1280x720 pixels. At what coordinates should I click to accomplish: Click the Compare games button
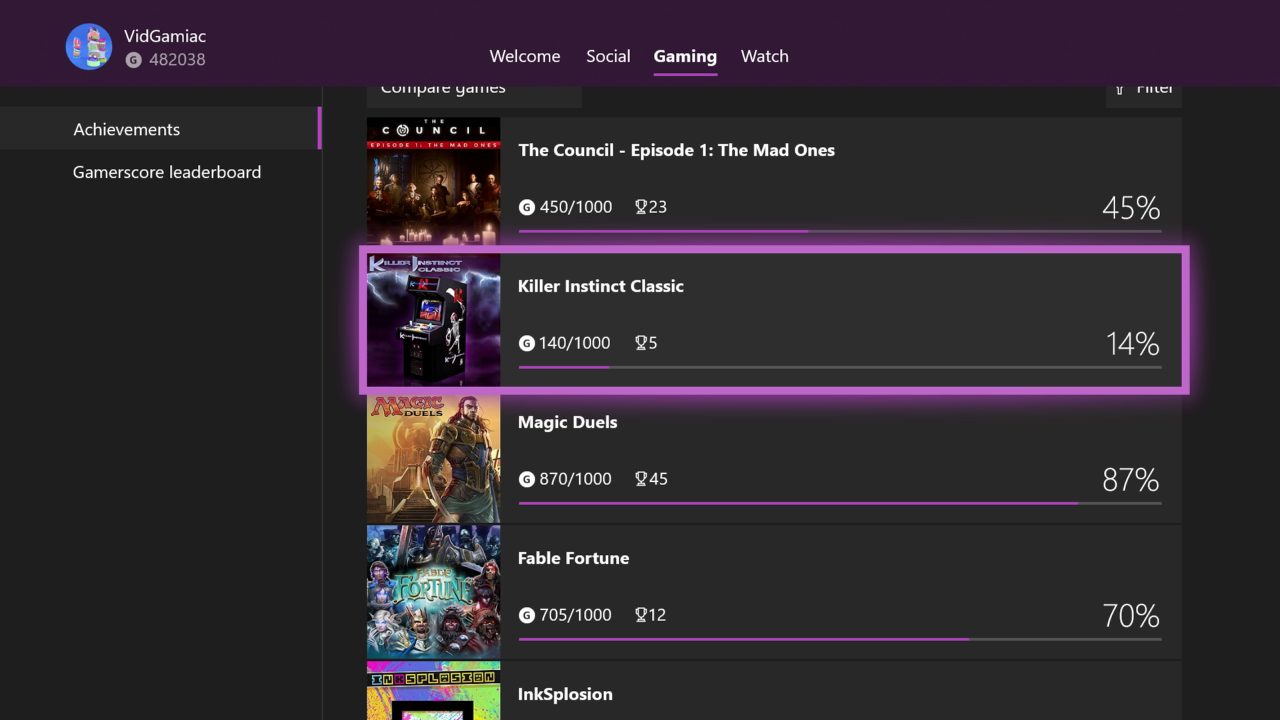pyautogui.click(x=474, y=96)
